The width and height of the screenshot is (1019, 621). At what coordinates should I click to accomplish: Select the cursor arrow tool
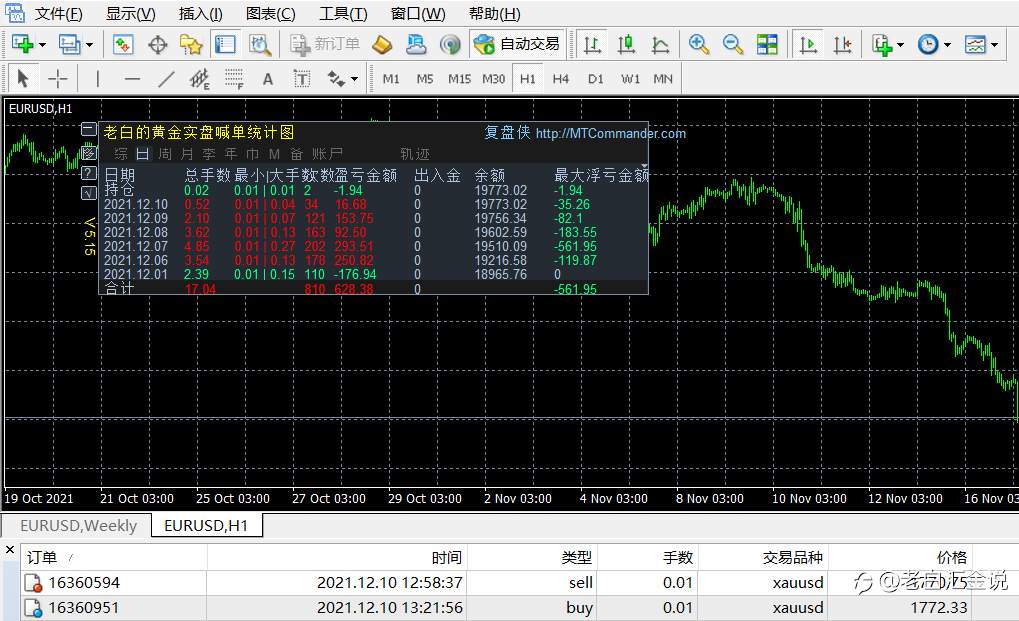[23, 79]
